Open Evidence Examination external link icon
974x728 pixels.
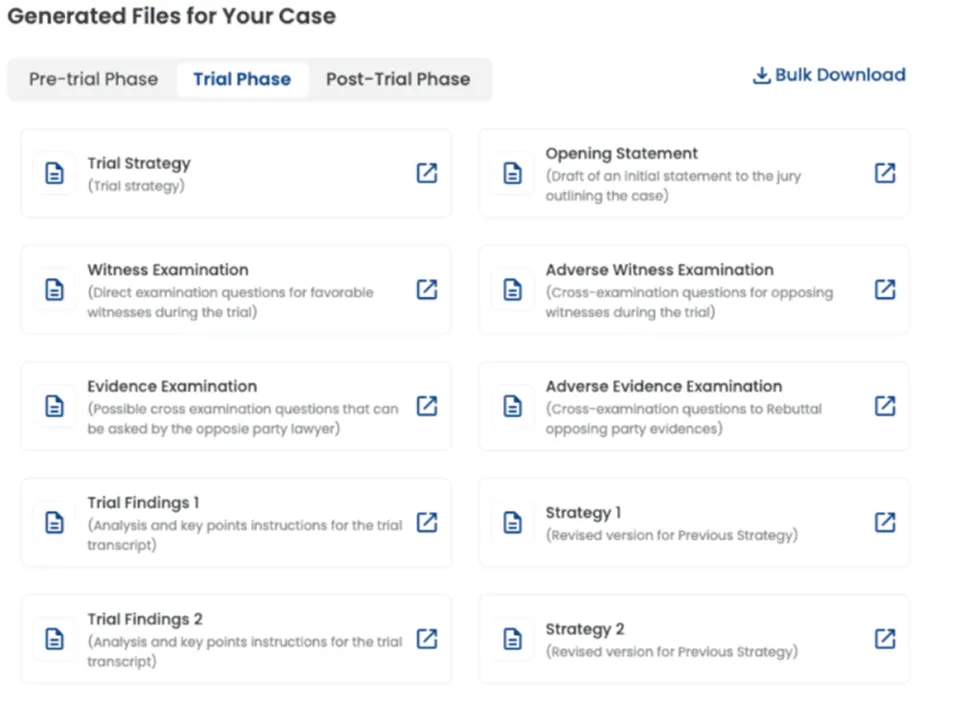pyautogui.click(x=427, y=406)
